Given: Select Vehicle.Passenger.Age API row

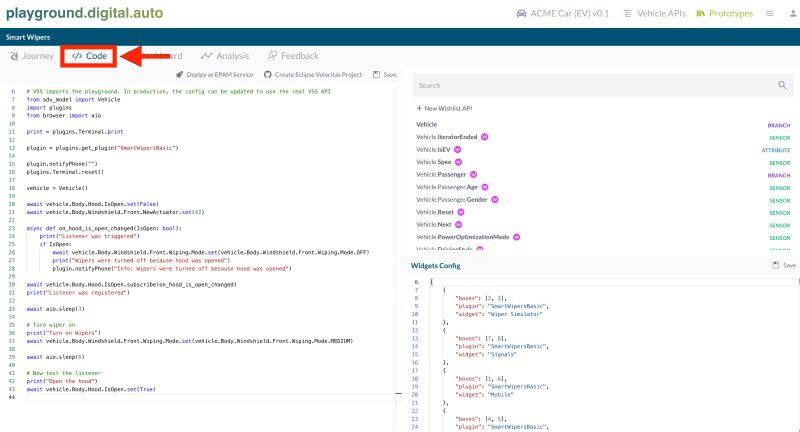Looking at the screenshot, I should pyautogui.click(x=603, y=187).
